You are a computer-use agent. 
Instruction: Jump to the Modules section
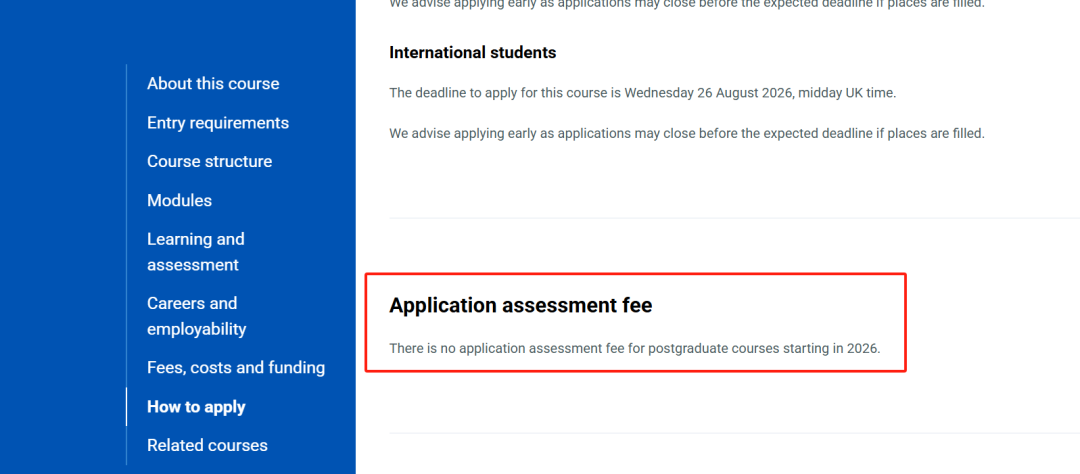tap(179, 201)
